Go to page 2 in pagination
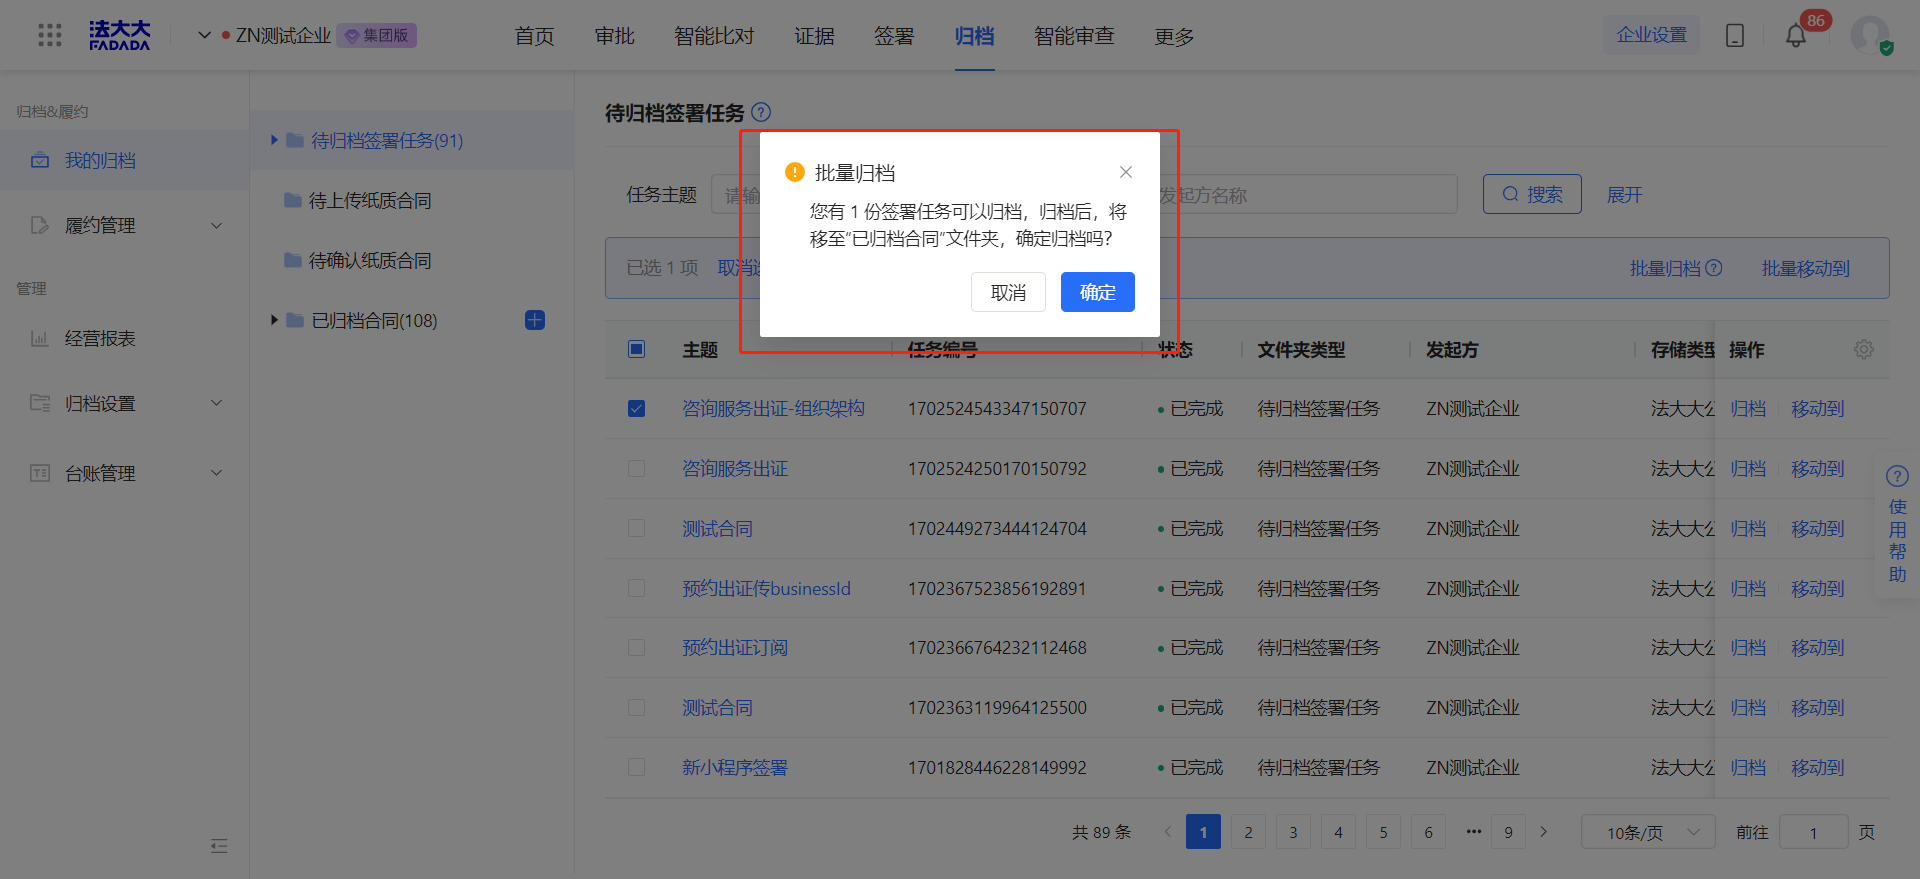Screen dimensions: 1920x879 tap(1248, 832)
